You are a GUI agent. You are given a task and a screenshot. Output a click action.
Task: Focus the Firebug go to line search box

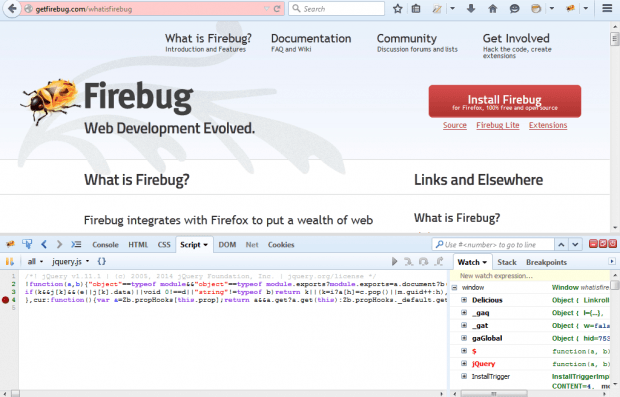click(493, 245)
